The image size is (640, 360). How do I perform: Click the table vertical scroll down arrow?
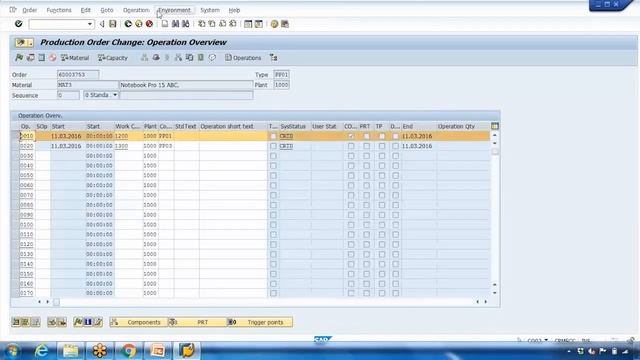(x=495, y=293)
